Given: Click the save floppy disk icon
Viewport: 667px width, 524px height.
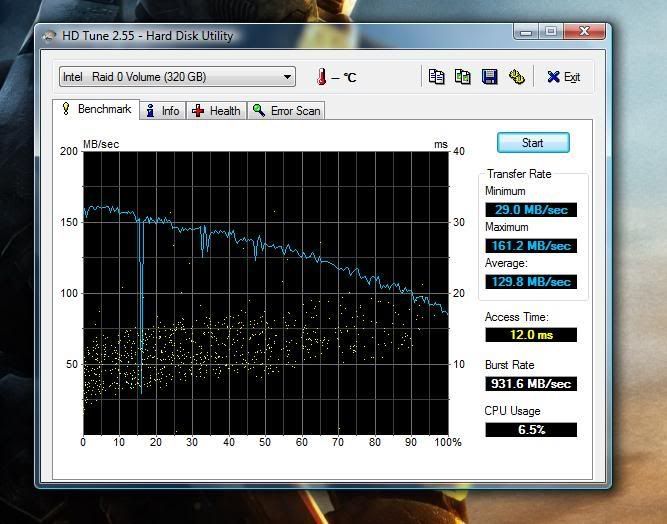Looking at the screenshot, I should (490, 77).
